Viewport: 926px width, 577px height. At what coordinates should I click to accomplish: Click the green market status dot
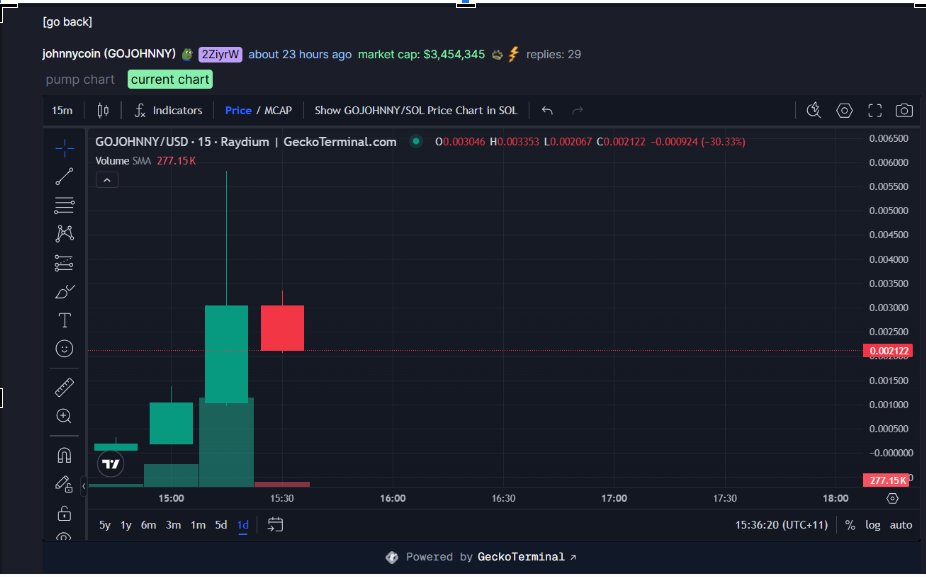(x=416, y=142)
